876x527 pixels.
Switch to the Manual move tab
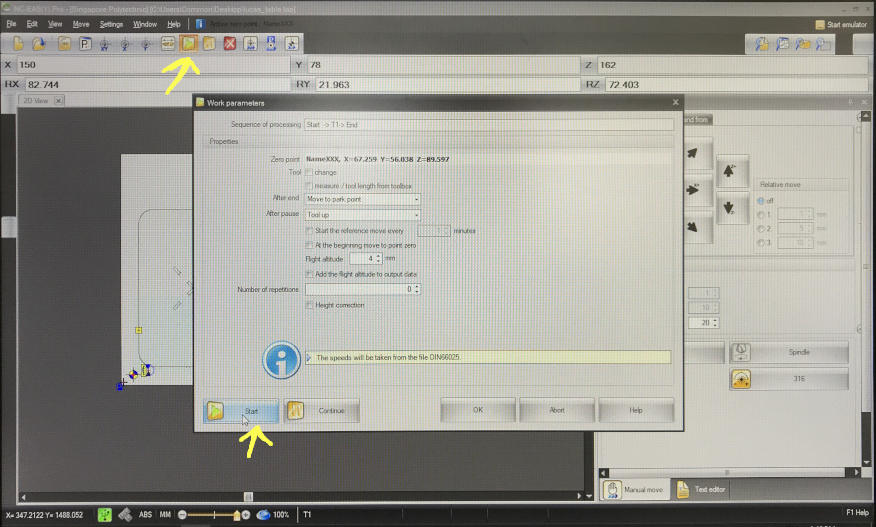tap(635, 490)
